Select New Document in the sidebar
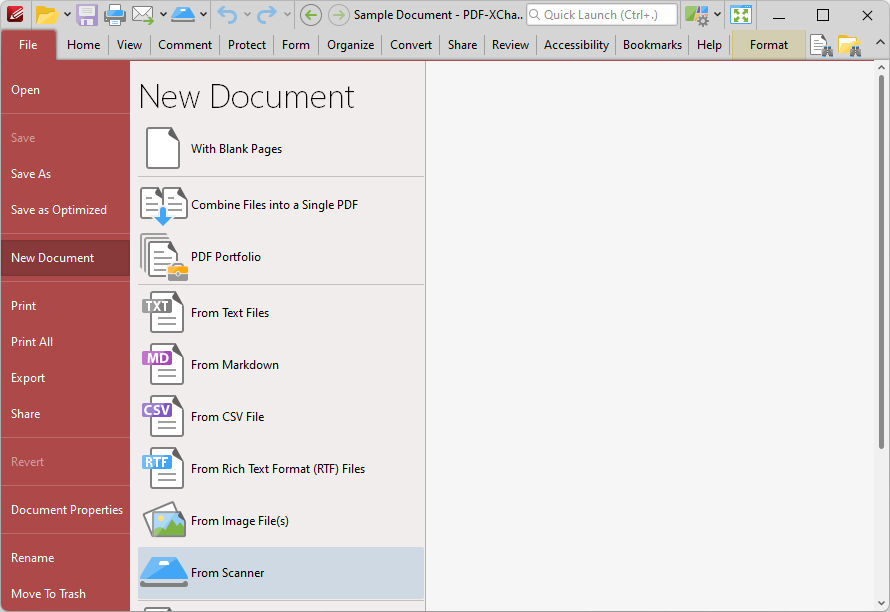This screenshot has height=612, width=890. [65, 258]
